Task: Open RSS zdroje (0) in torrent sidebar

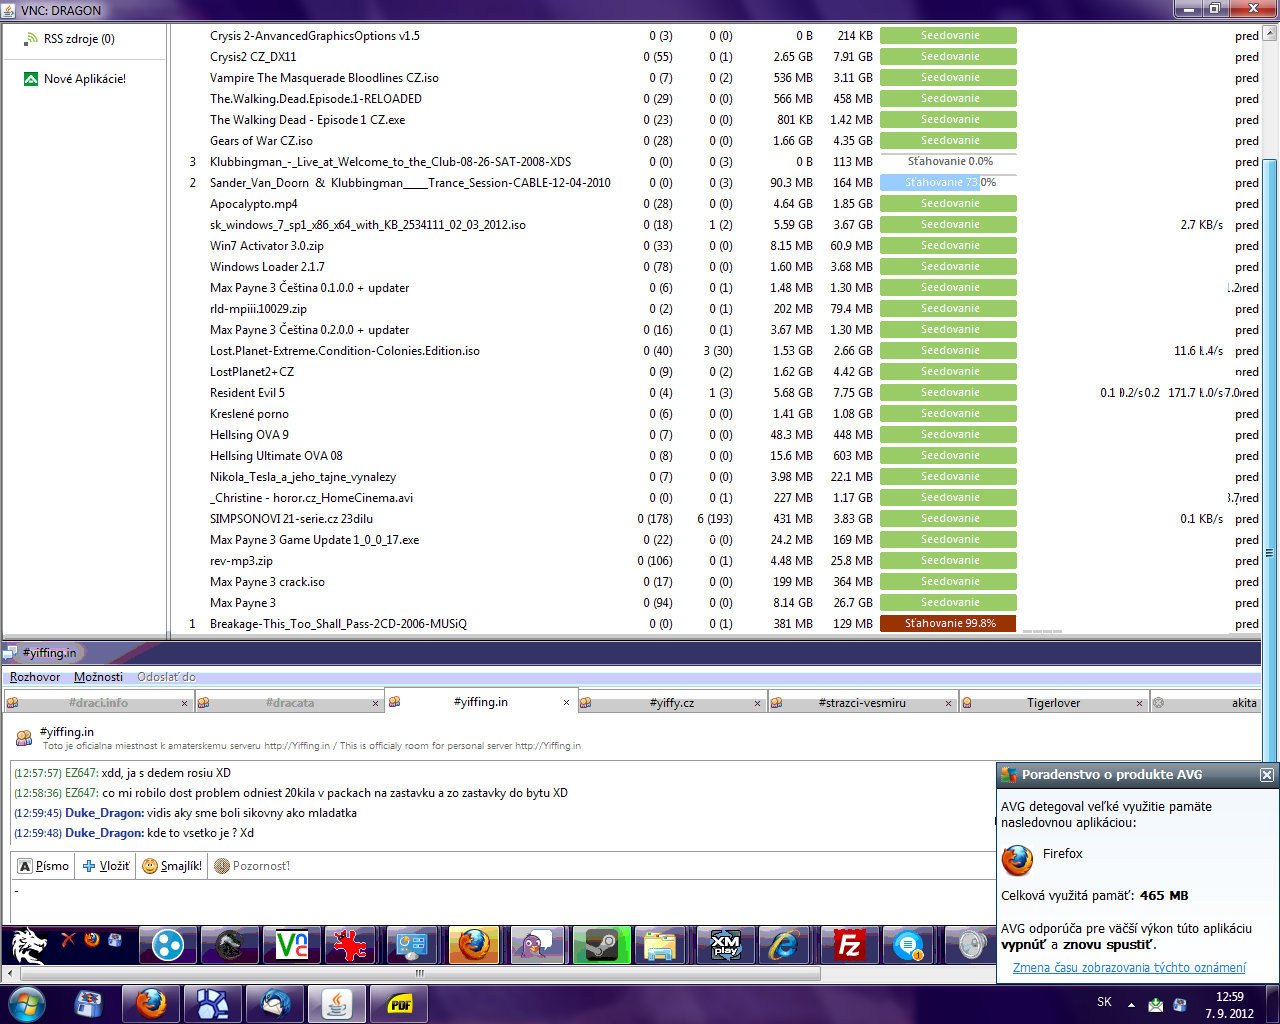Action: point(79,39)
